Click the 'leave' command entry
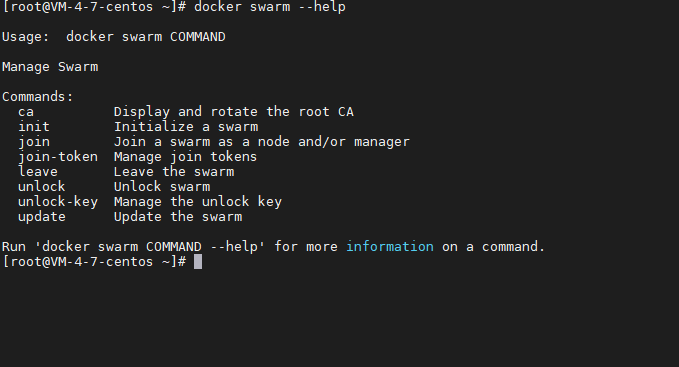The image size is (679, 367). pos(38,172)
